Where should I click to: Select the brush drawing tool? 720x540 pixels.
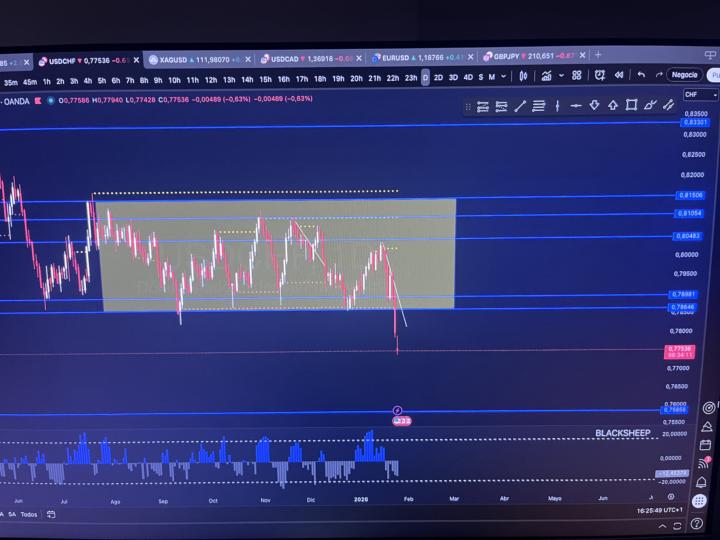click(x=650, y=105)
